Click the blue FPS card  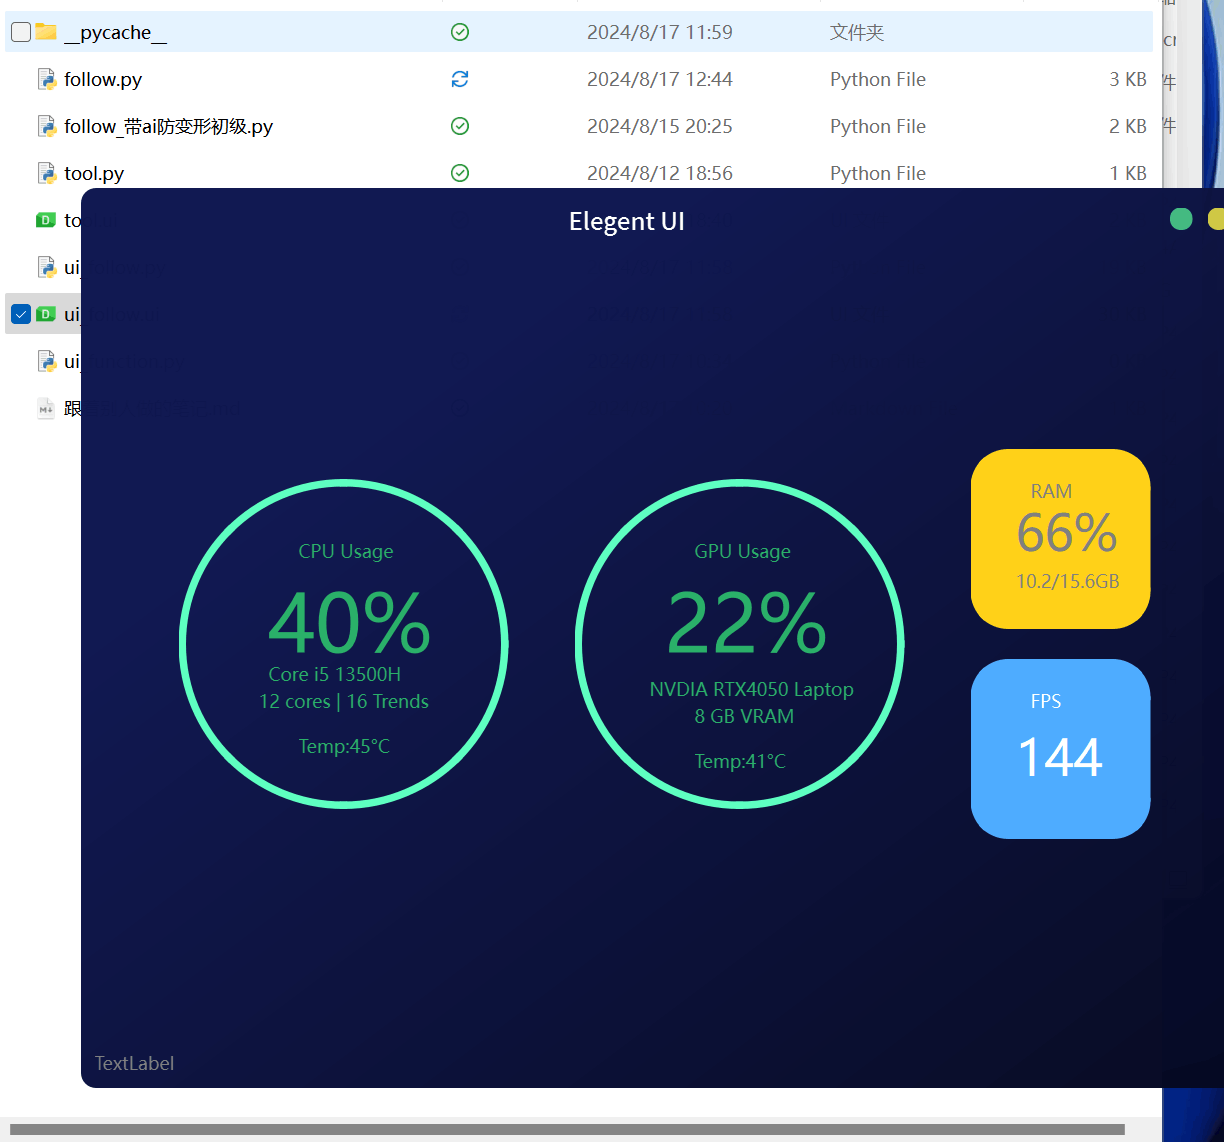click(1061, 749)
